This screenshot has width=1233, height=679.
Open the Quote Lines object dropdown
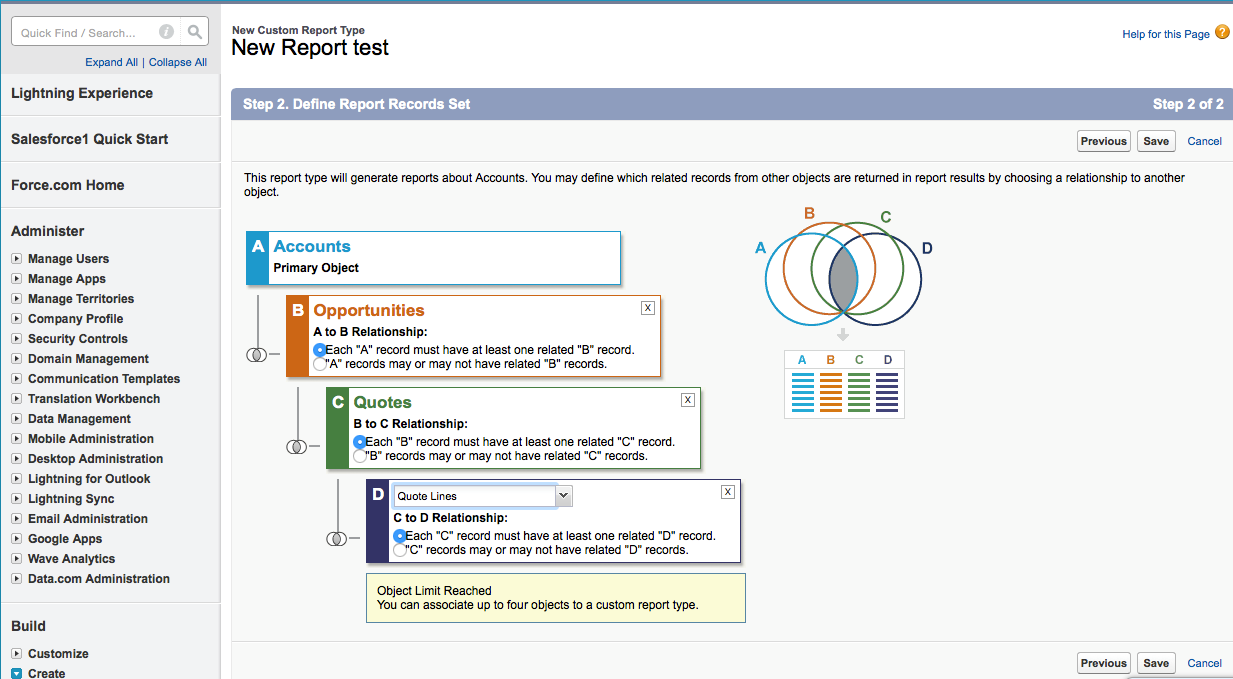pos(562,495)
